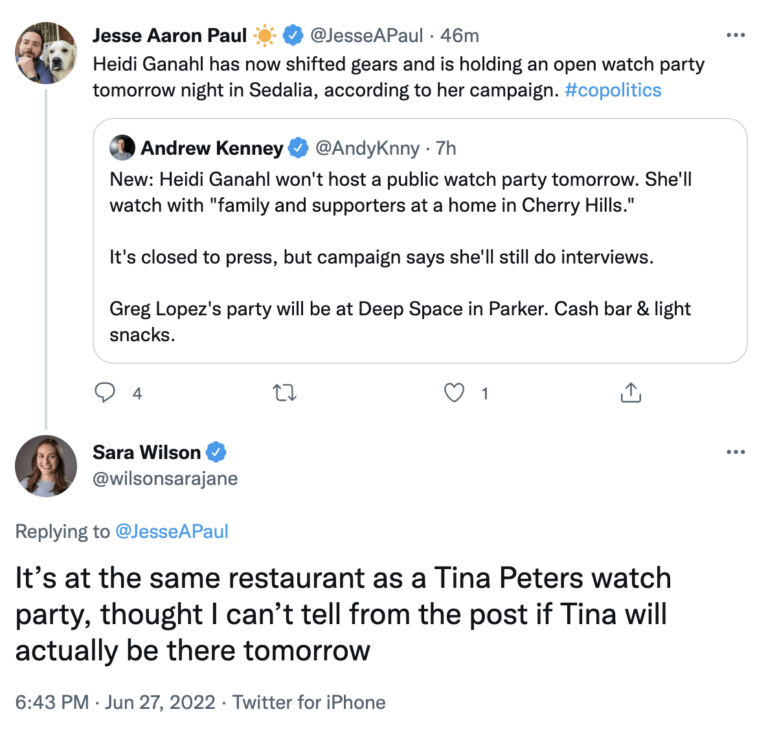The height and width of the screenshot is (729, 768).
Task: Click Jesse Aaron Paul's verified badge
Action: [291, 36]
